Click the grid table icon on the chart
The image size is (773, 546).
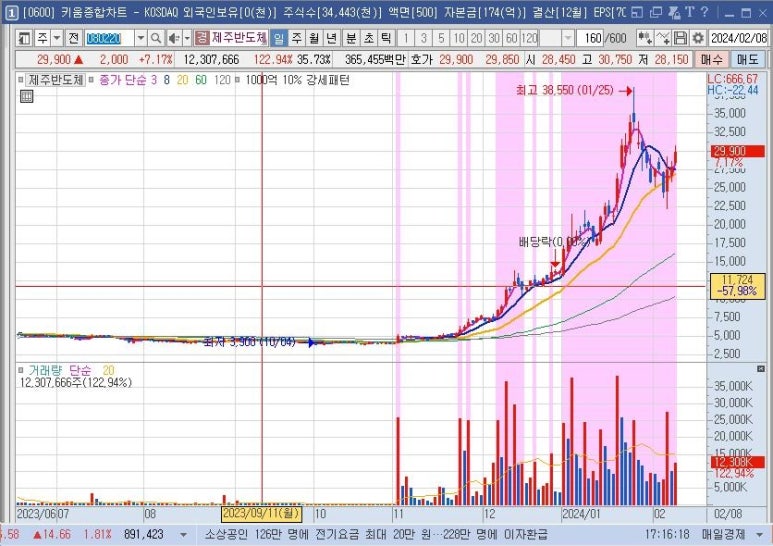pos(27,97)
